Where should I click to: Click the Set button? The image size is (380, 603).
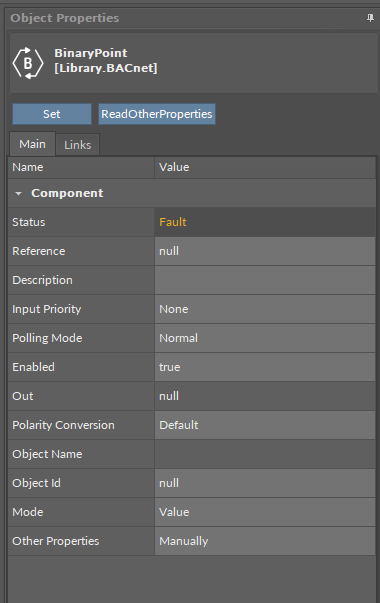coord(52,114)
